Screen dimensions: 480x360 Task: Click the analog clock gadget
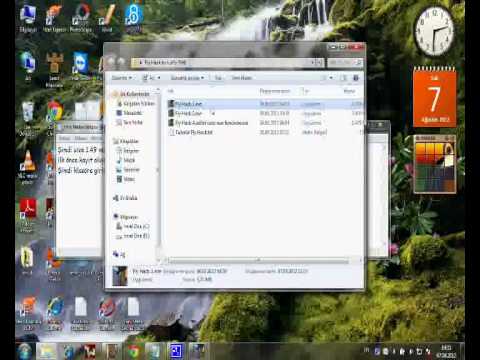pos(434,31)
